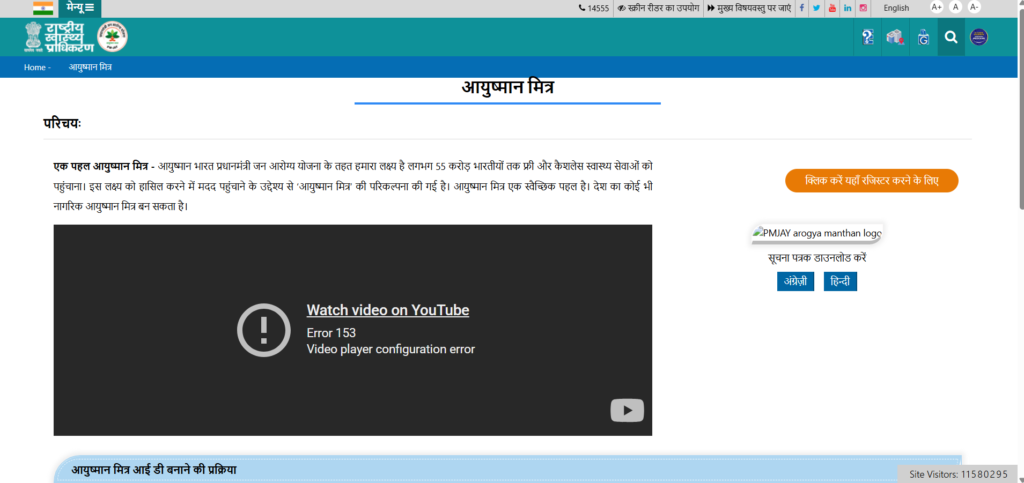This screenshot has height=483, width=1024.
Task: Decrease font size with A-
Action: pyautogui.click(x=974, y=7)
